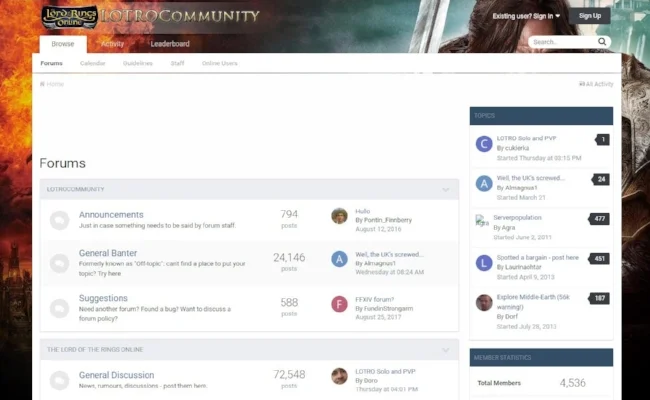
Task: Open Online Users in the sub menu
Action: pyautogui.click(x=220, y=63)
